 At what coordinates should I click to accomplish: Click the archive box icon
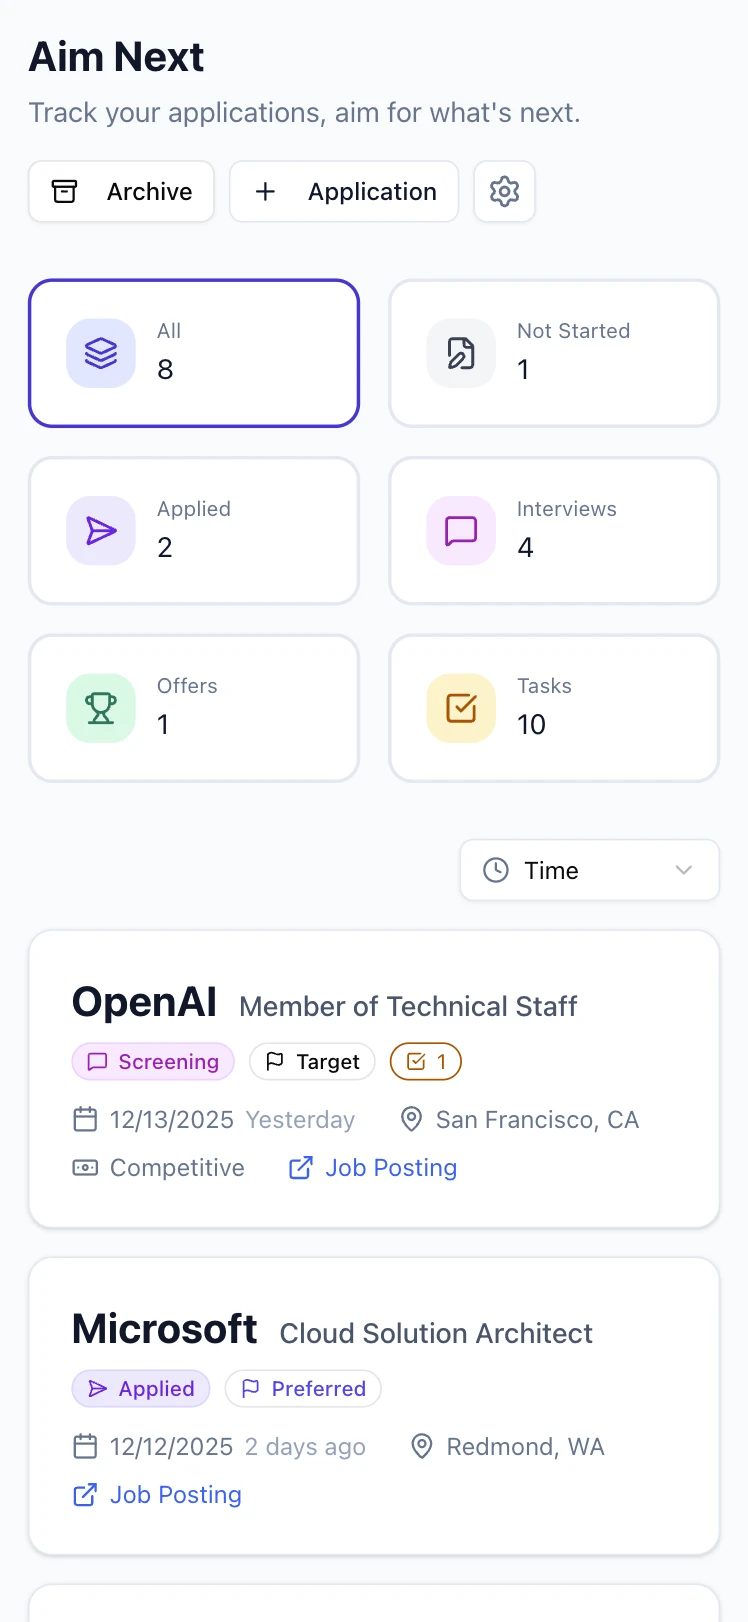click(64, 191)
